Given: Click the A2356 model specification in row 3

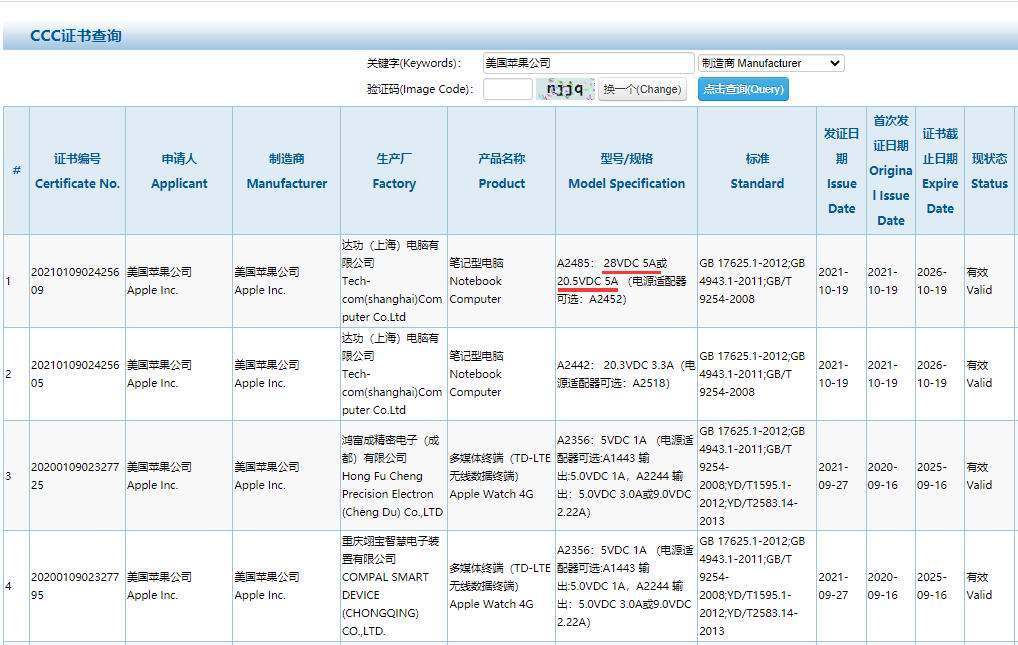Looking at the screenshot, I should [x=625, y=475].
